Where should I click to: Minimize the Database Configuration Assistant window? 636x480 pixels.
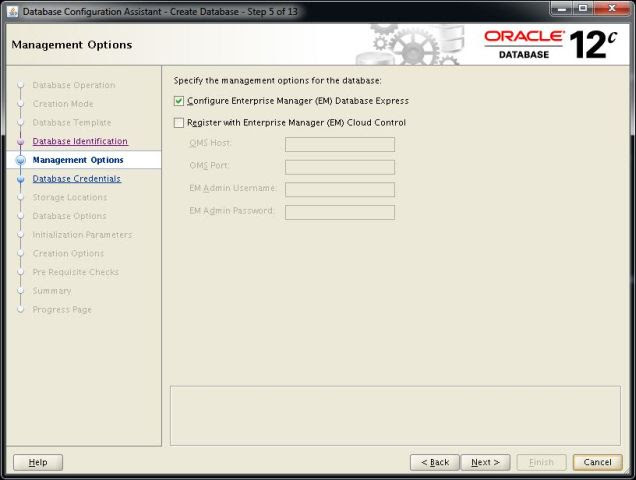[562, 9]
